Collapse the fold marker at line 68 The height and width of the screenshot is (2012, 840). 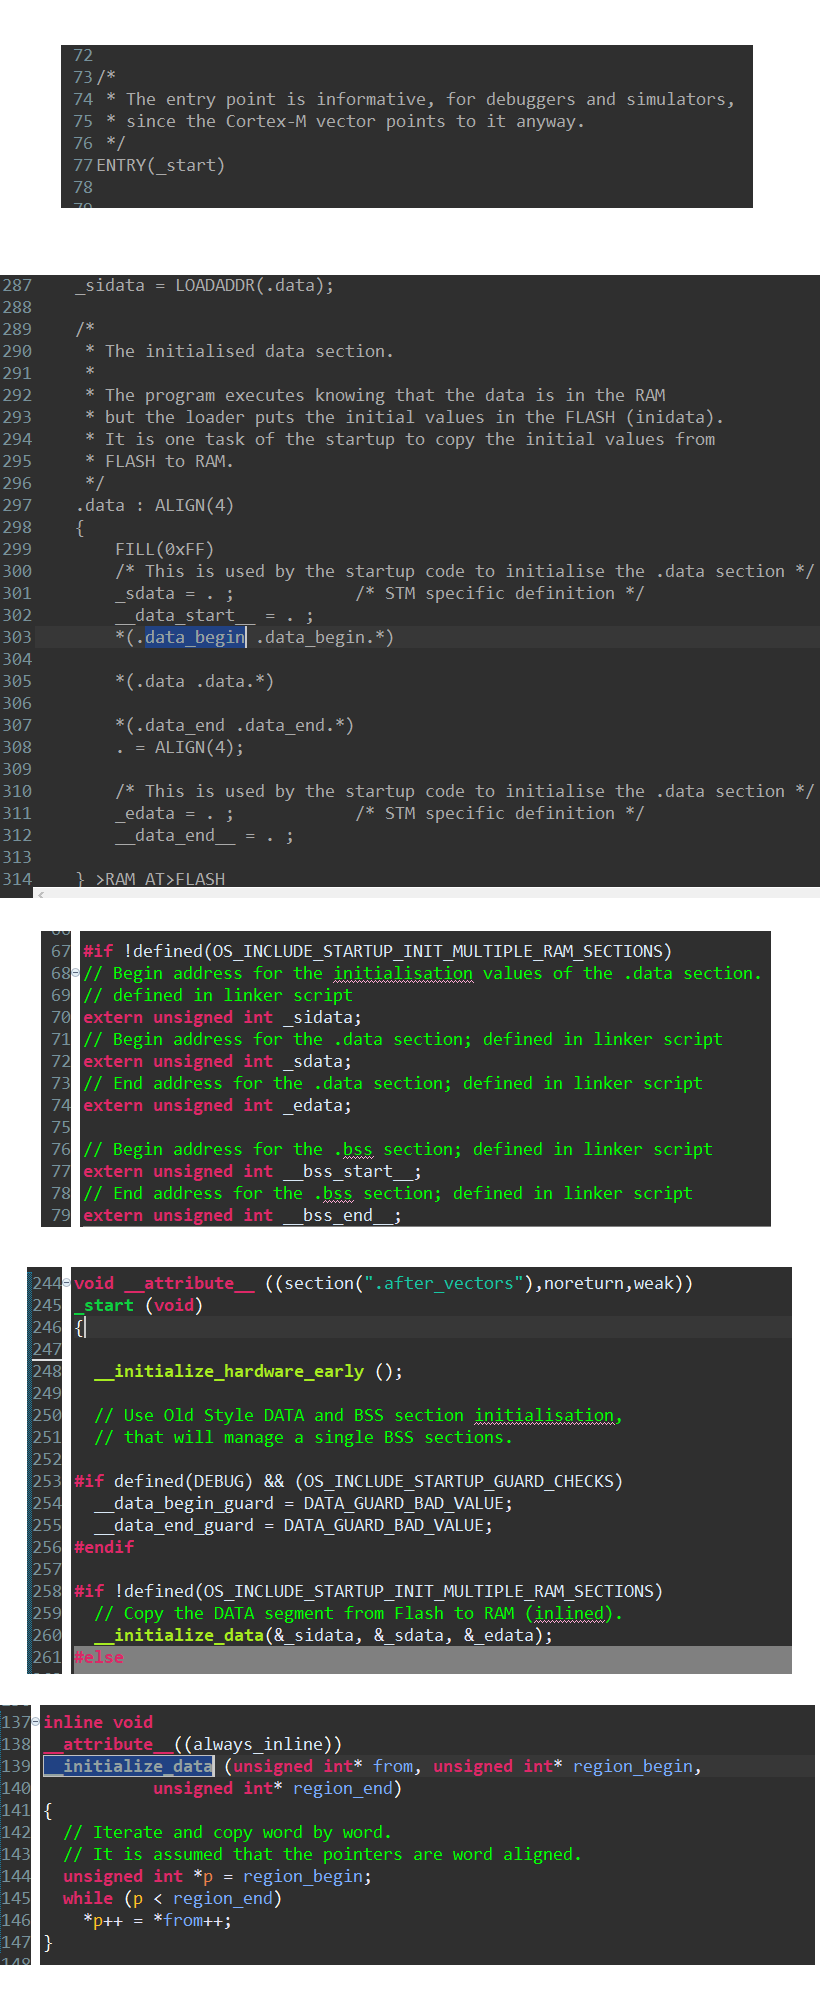tap(74, 974)
